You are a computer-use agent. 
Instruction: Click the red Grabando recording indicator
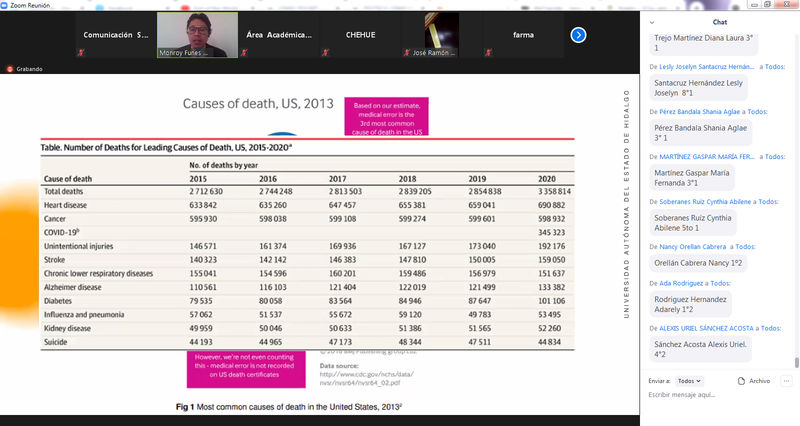click(x=9, y=69)
